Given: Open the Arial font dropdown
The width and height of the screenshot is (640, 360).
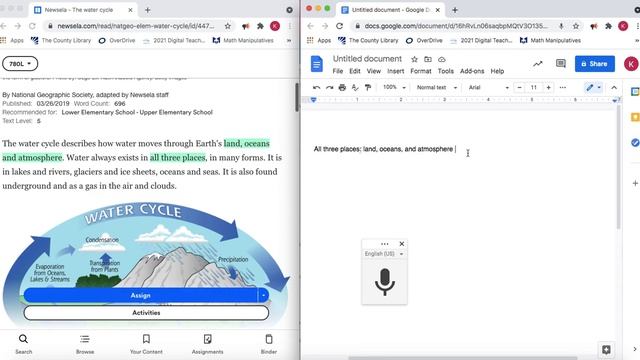Looking at the screenshot, I should (488, 87).
